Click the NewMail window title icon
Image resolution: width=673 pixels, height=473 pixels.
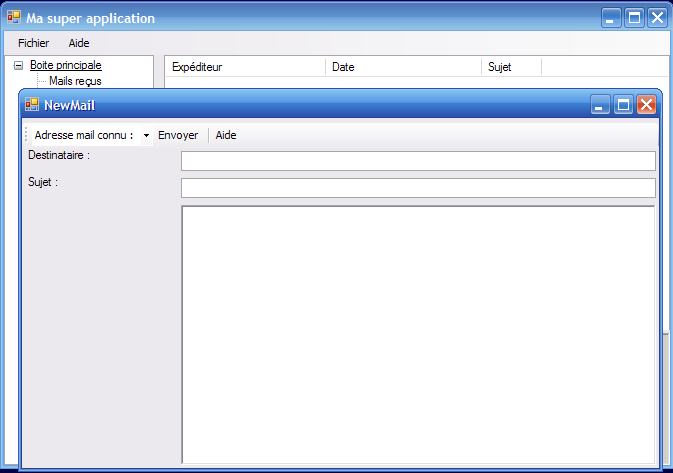pyautogui.click(x=32, y=105)
